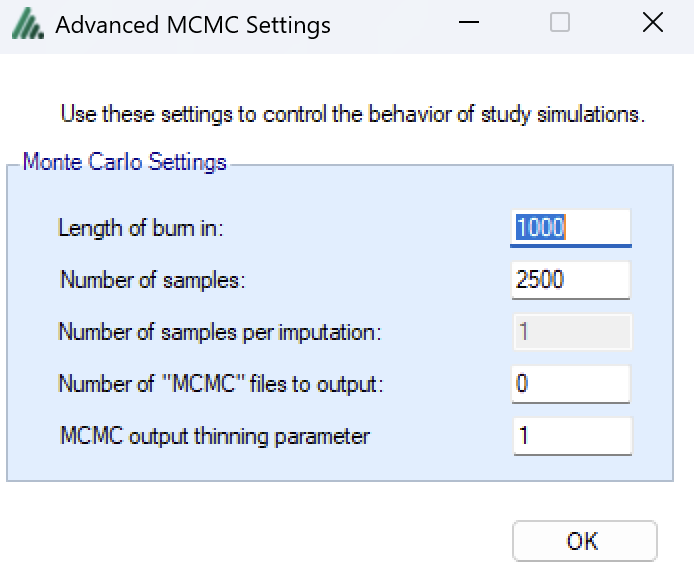Image resolution: width=694 pixels, height=575 pixels.
Task: Click the MCMC output thinning parameter field
Action: (x=571, y=436)
